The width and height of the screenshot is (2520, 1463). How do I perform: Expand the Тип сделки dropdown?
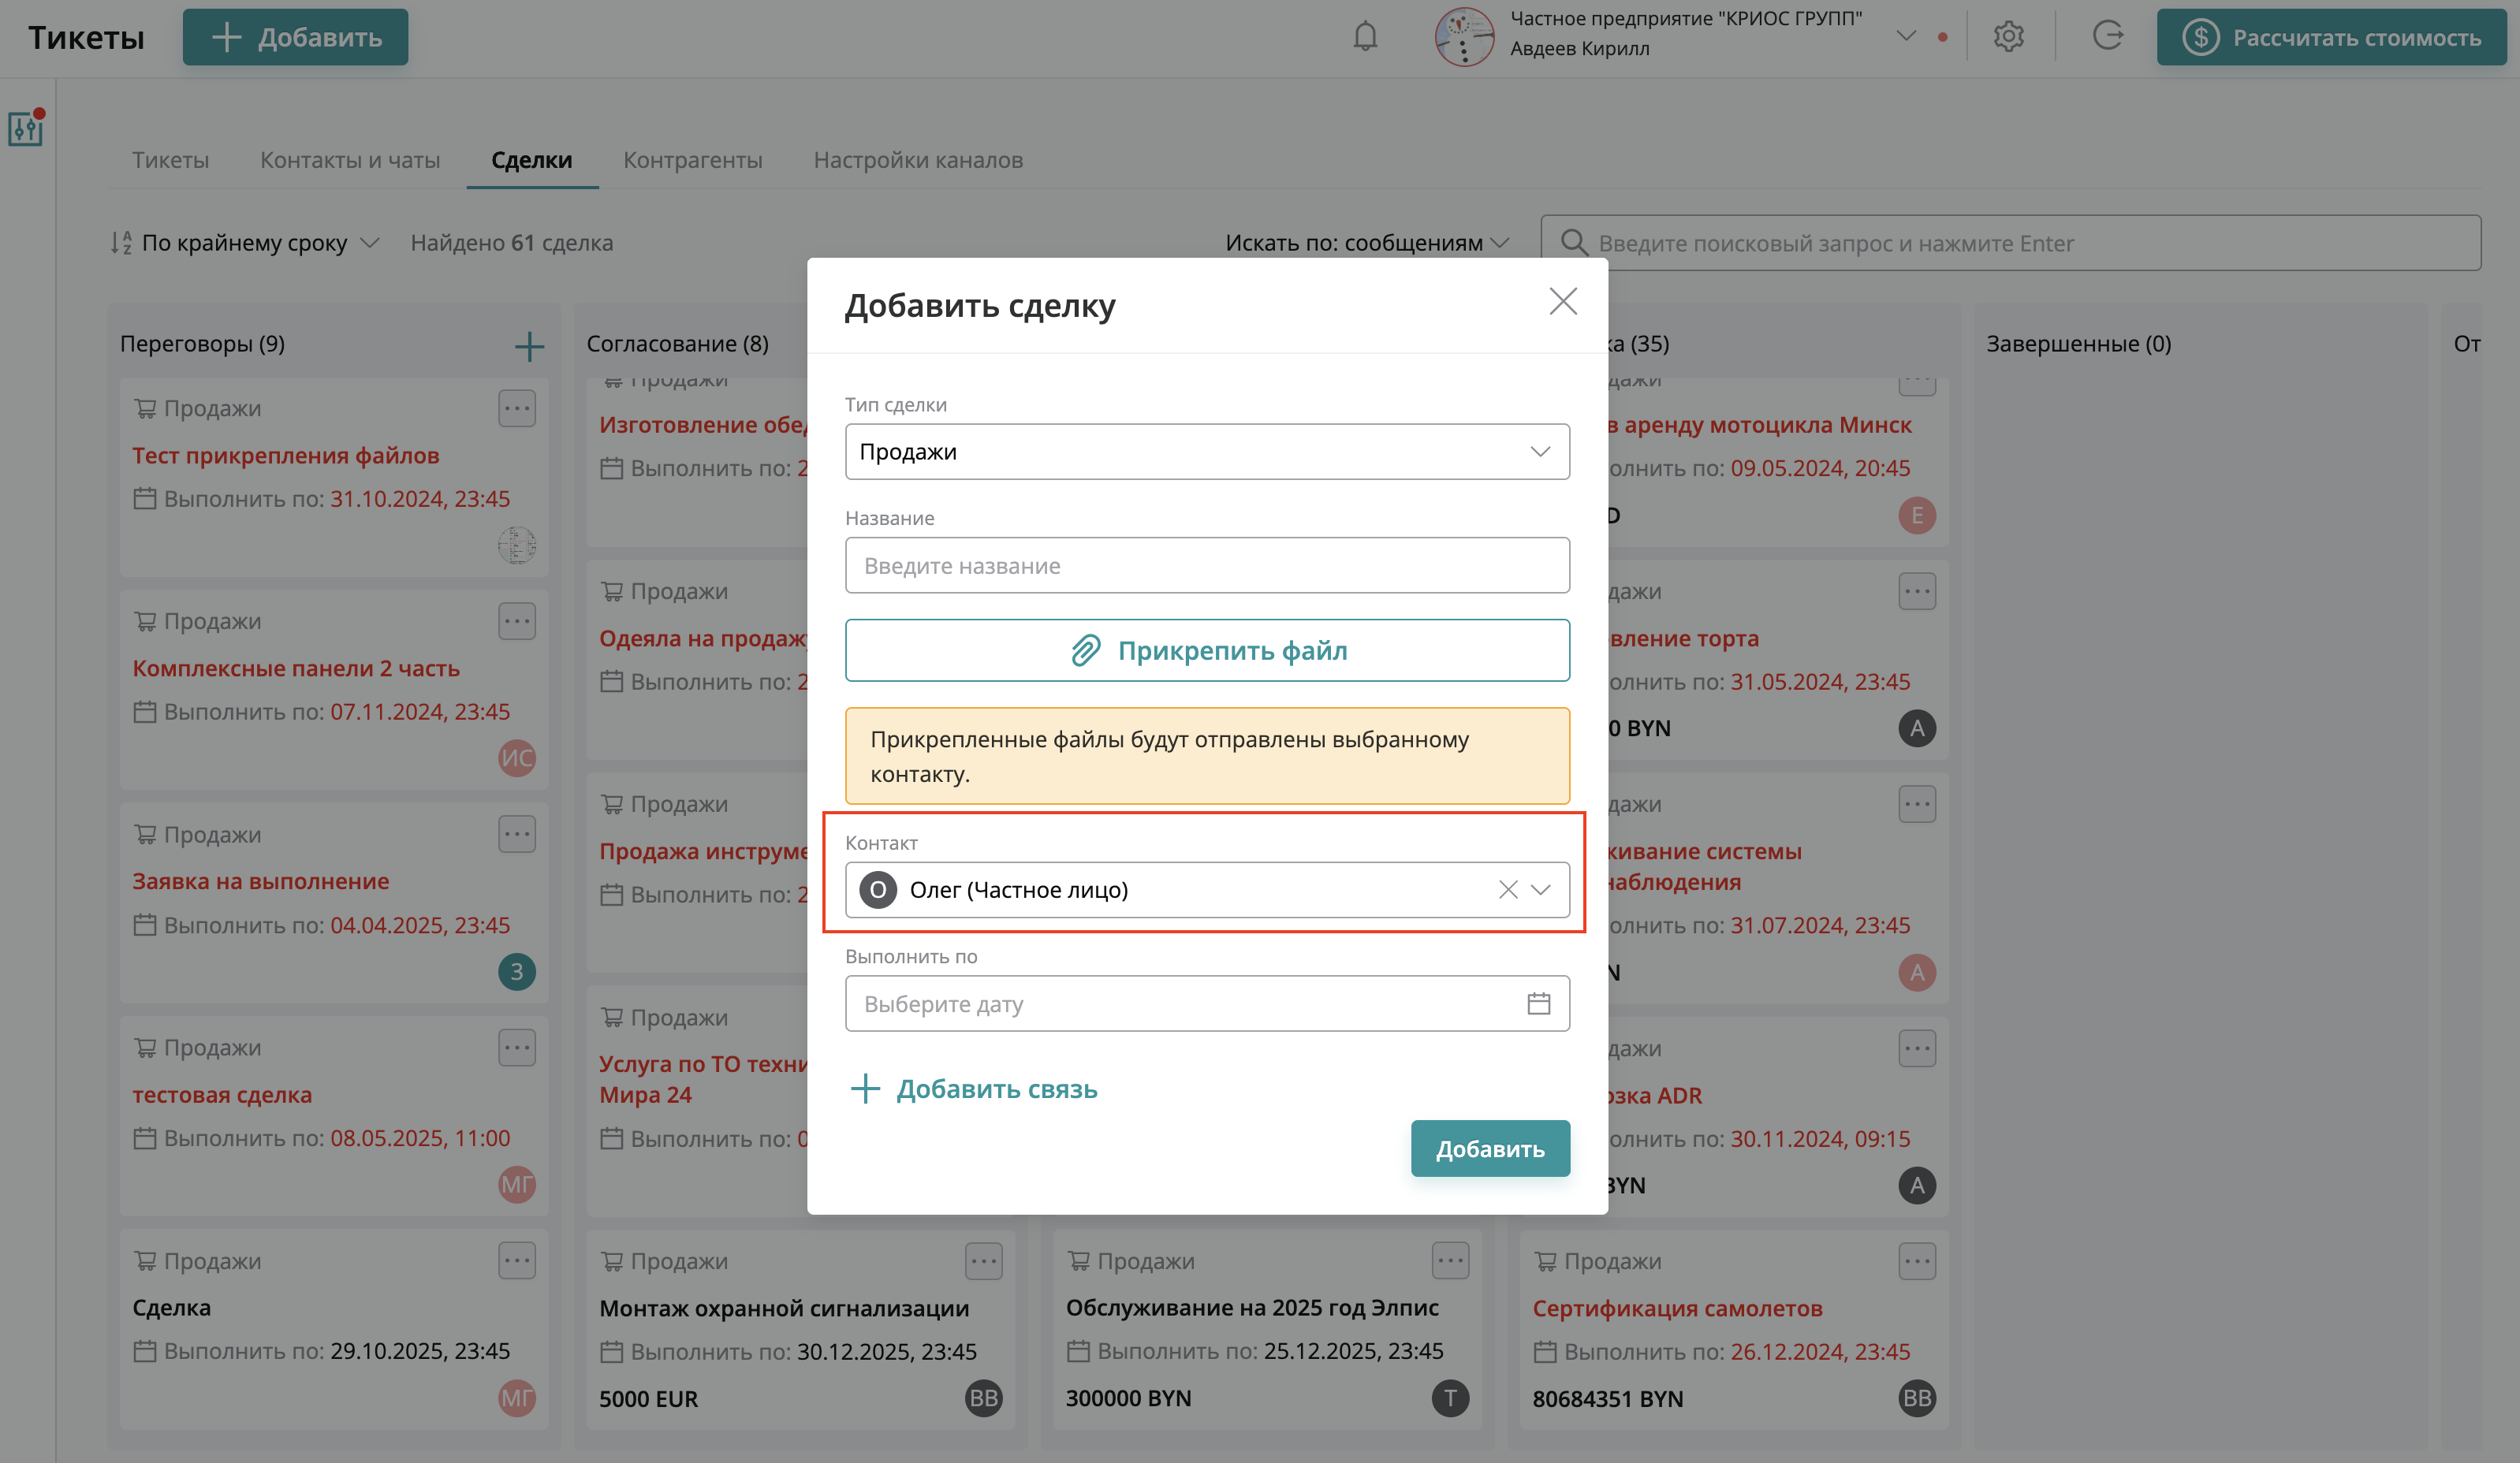pos(1207,452)
